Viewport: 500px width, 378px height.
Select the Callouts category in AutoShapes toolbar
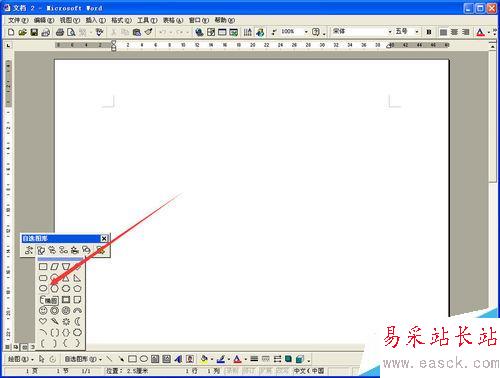[x=86, y=250]
